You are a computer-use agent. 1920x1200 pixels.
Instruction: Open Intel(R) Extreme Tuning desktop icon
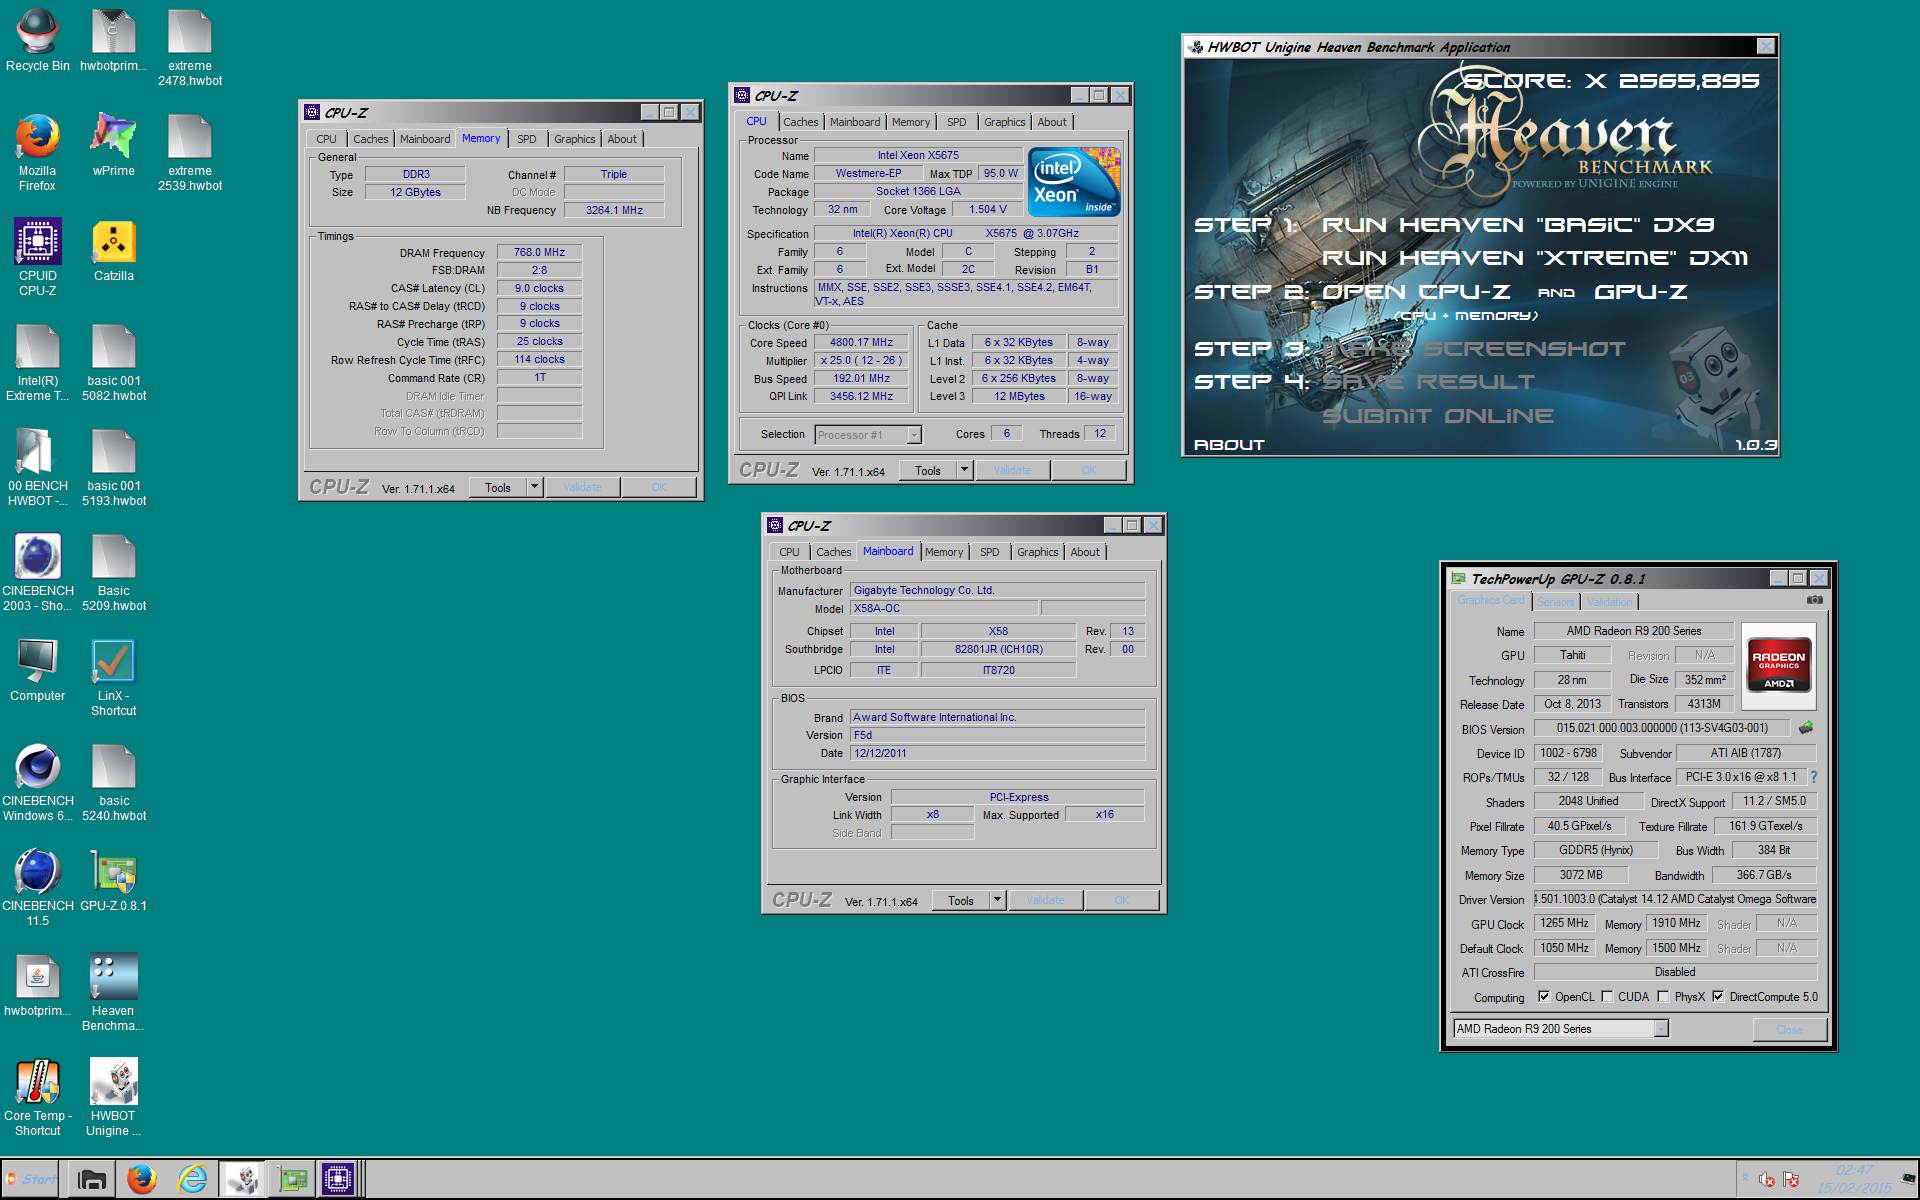click(x=38, y=361)
